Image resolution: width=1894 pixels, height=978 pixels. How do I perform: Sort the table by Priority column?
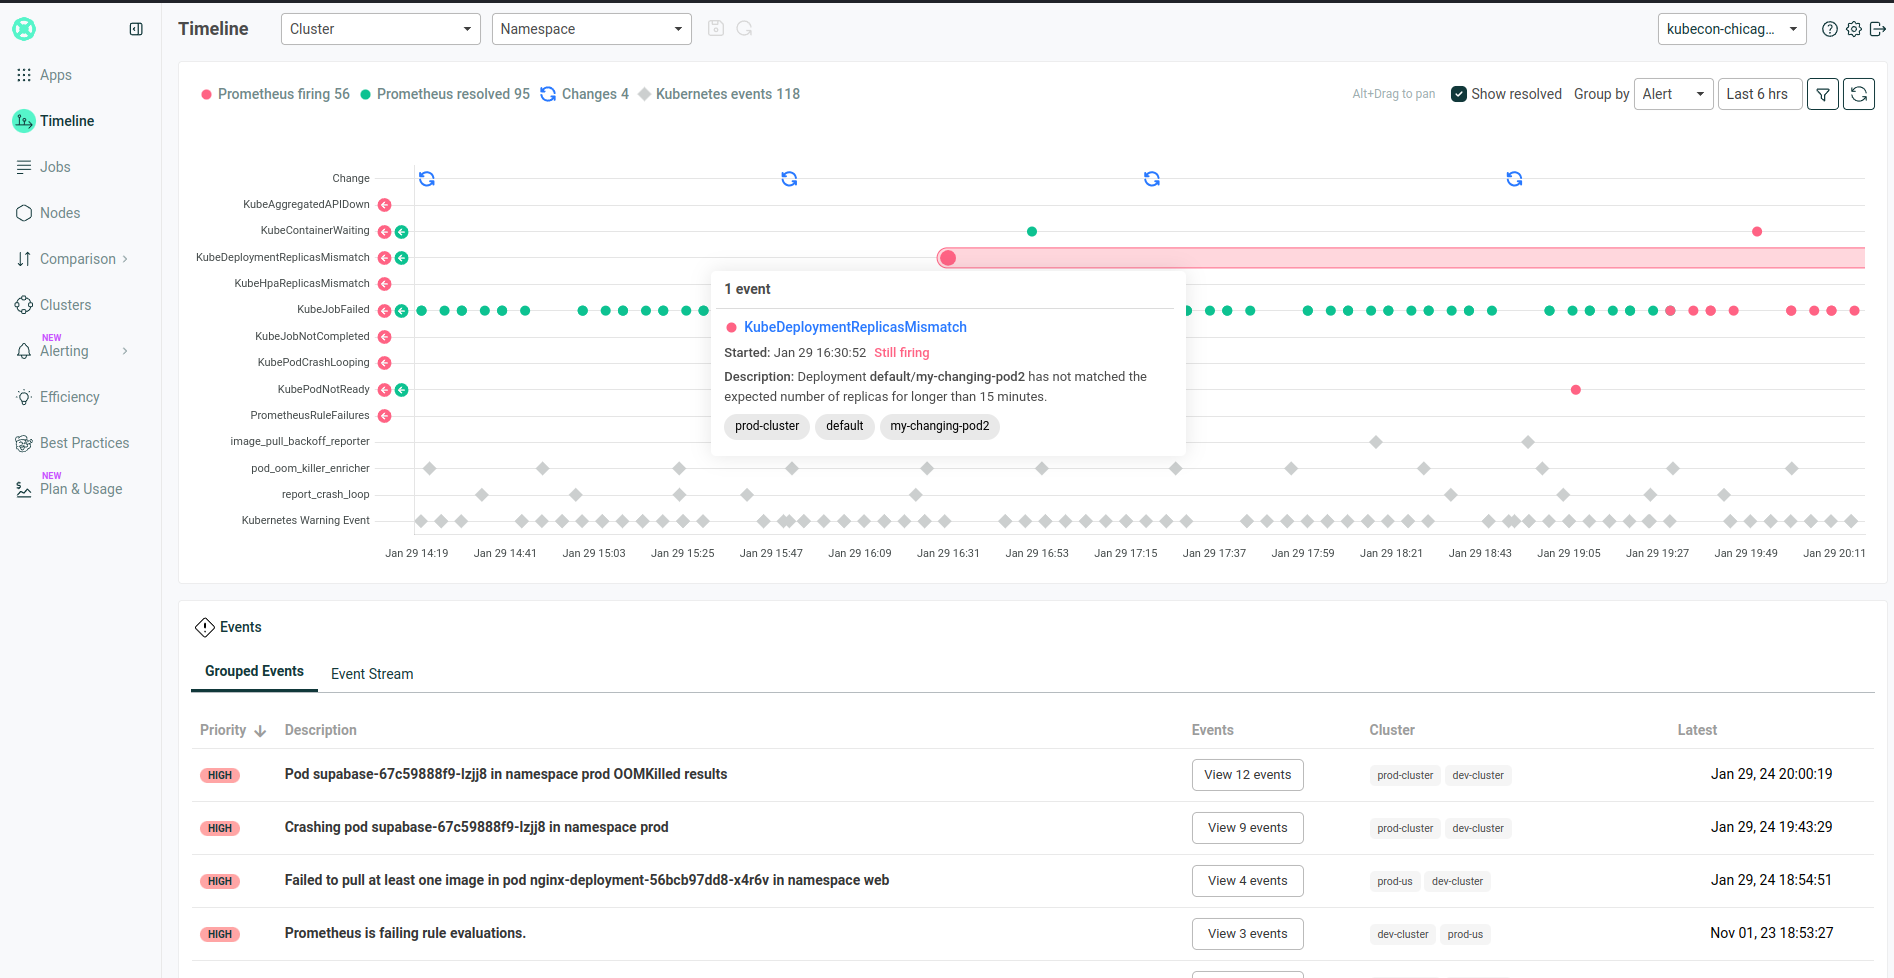coord(232,730)
